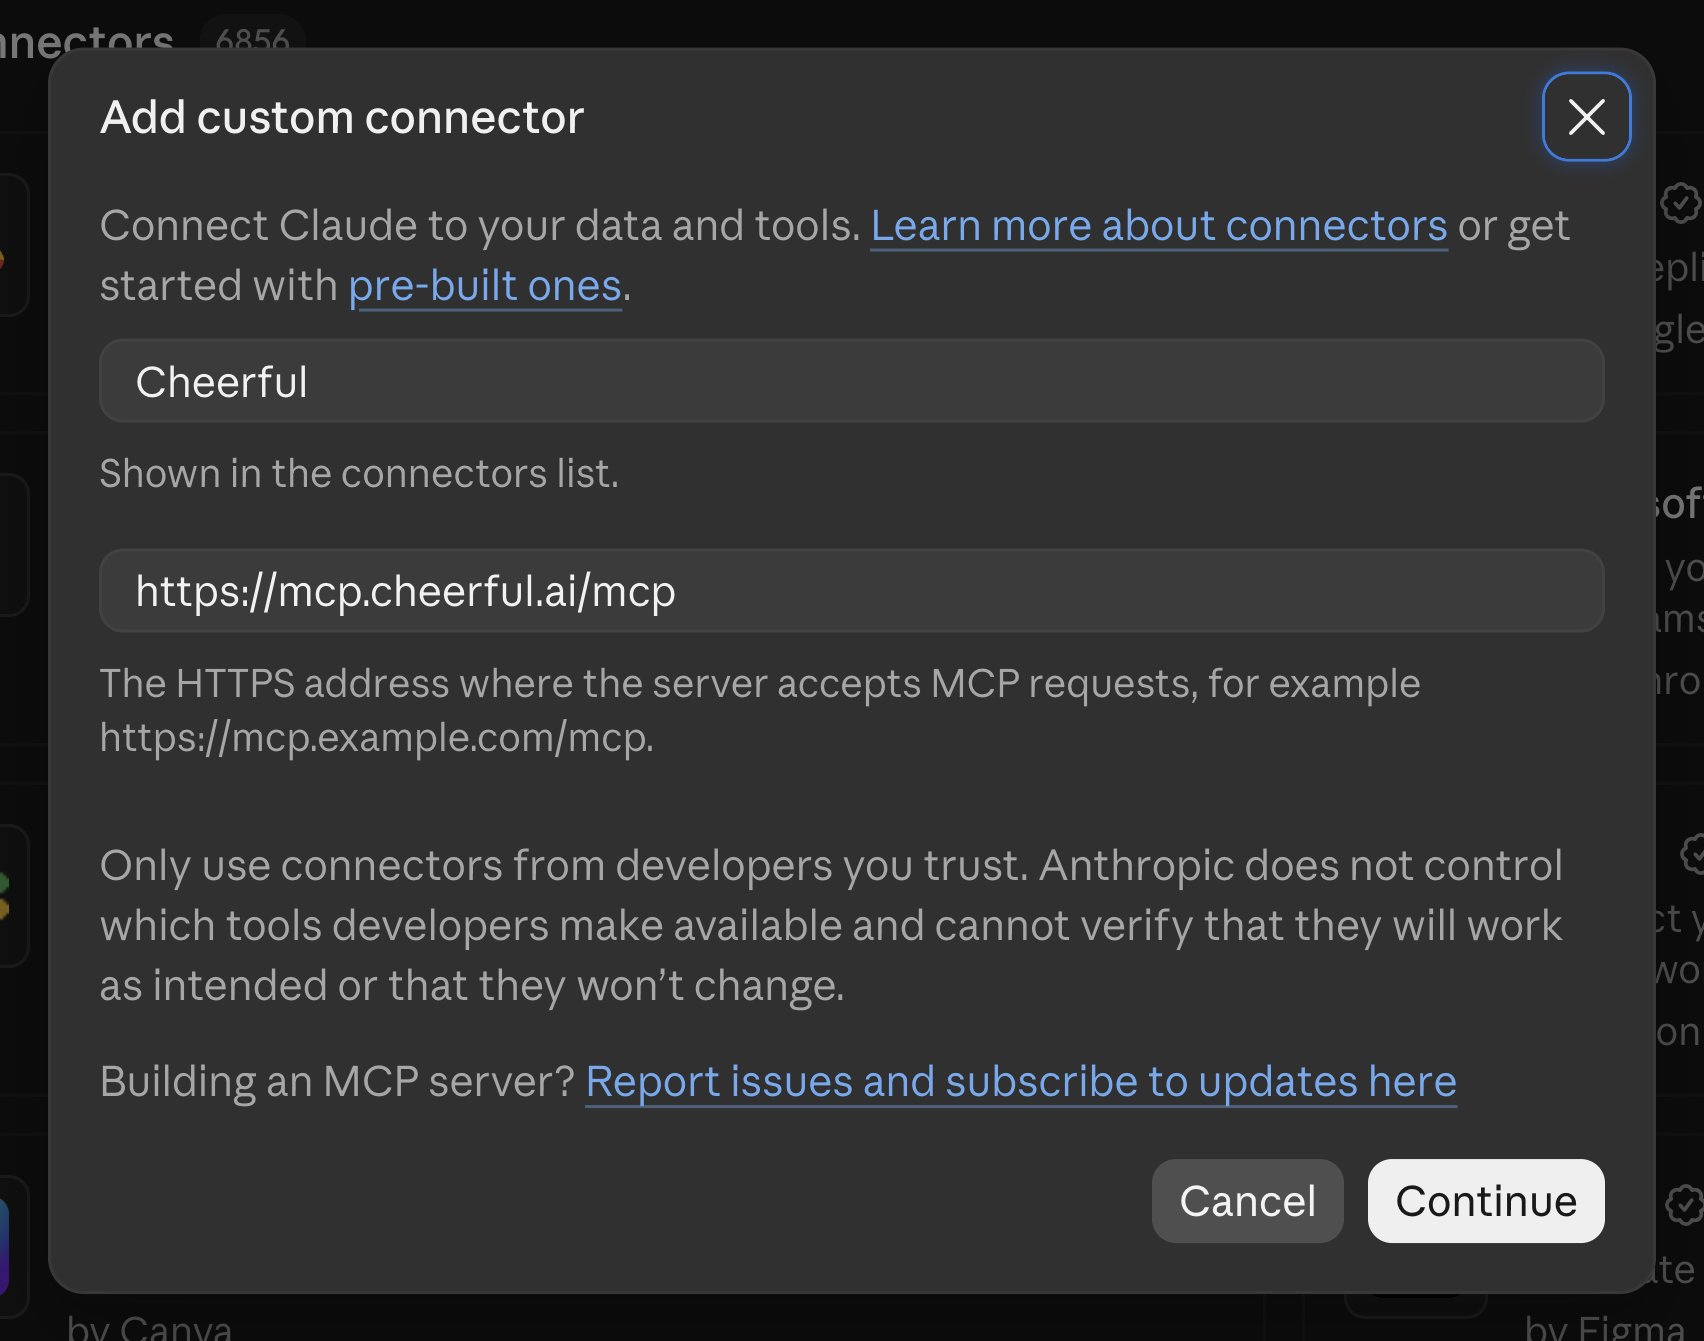Edit the connector name field containing Cheerful
The image size is (1704, 1341).
[852, 381]
